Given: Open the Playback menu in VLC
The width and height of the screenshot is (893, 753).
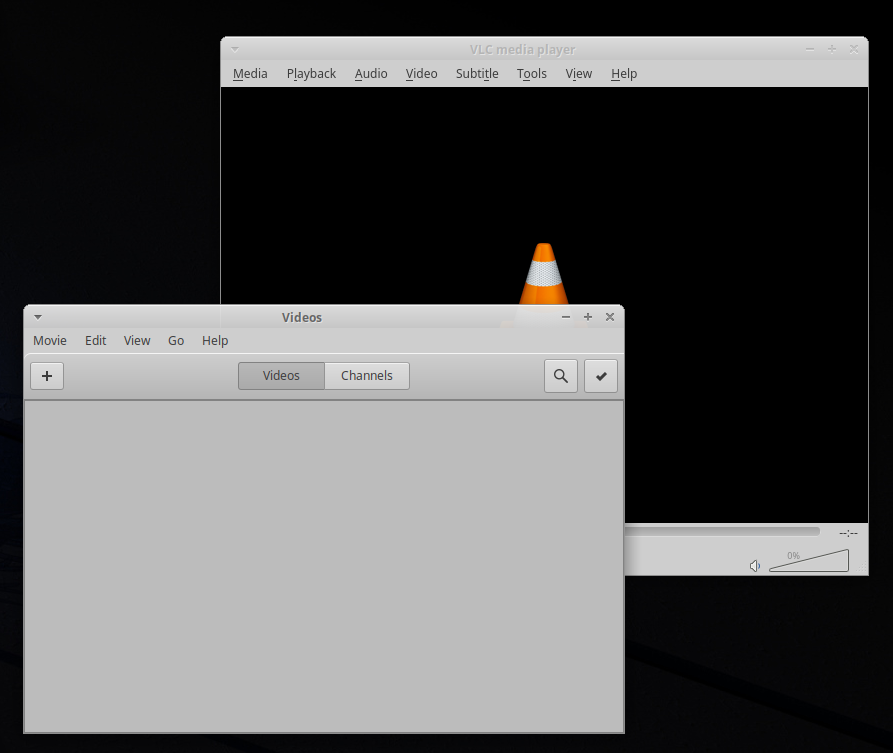Looking at the screenshot, I should click(x=311, y=73).
